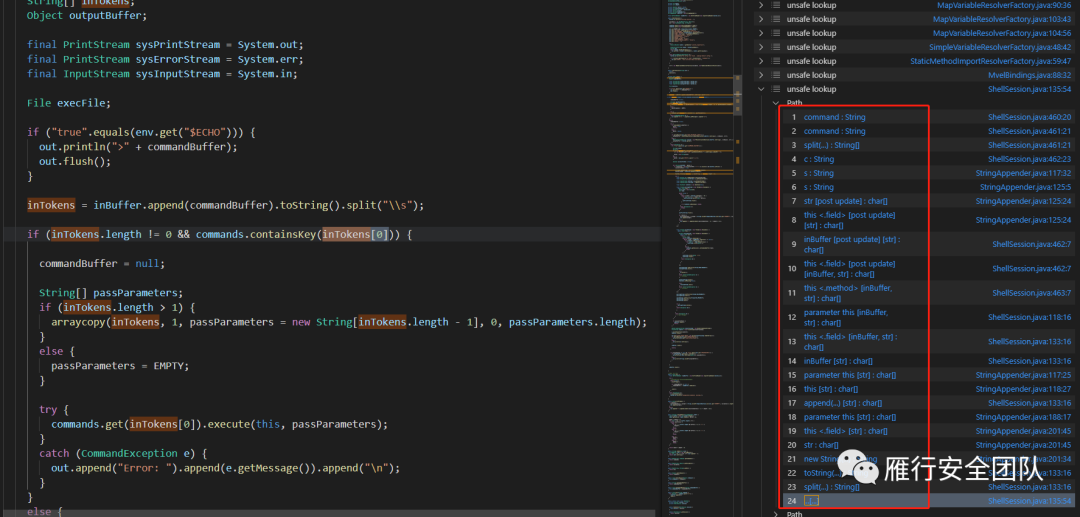The image size is (1080, 517).
Task: Select path step 12 'parameter this [inBuffer, str]'
Action: (845, 317)
